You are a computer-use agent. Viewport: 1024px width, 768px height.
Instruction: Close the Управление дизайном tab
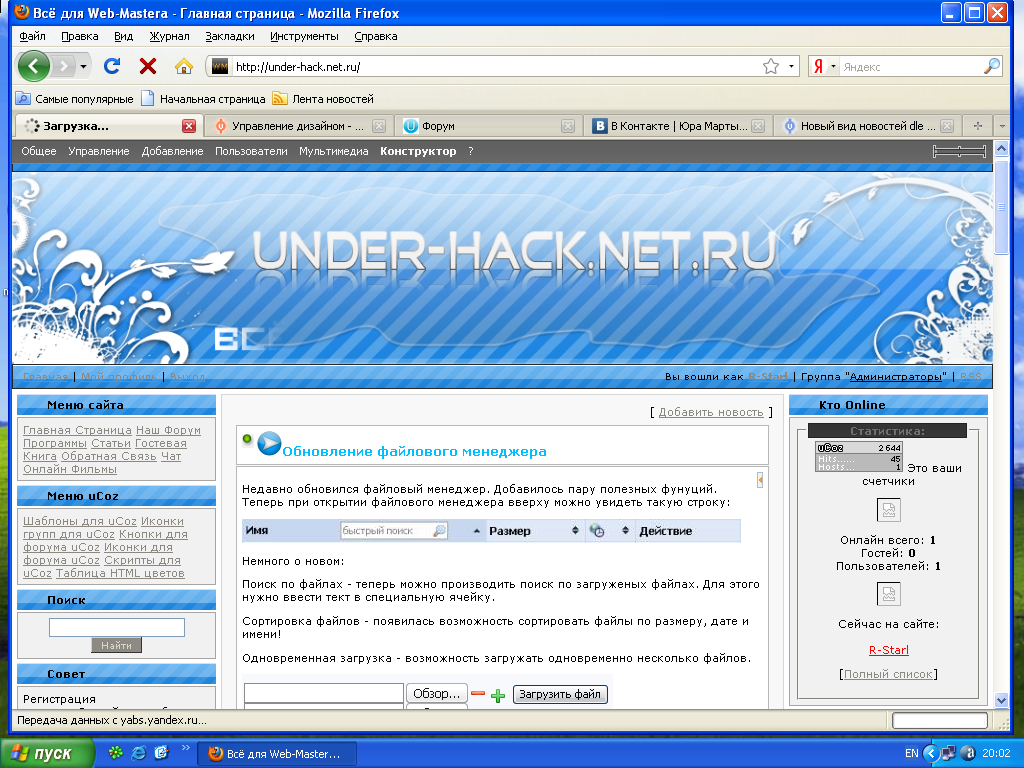coord(379,126)
